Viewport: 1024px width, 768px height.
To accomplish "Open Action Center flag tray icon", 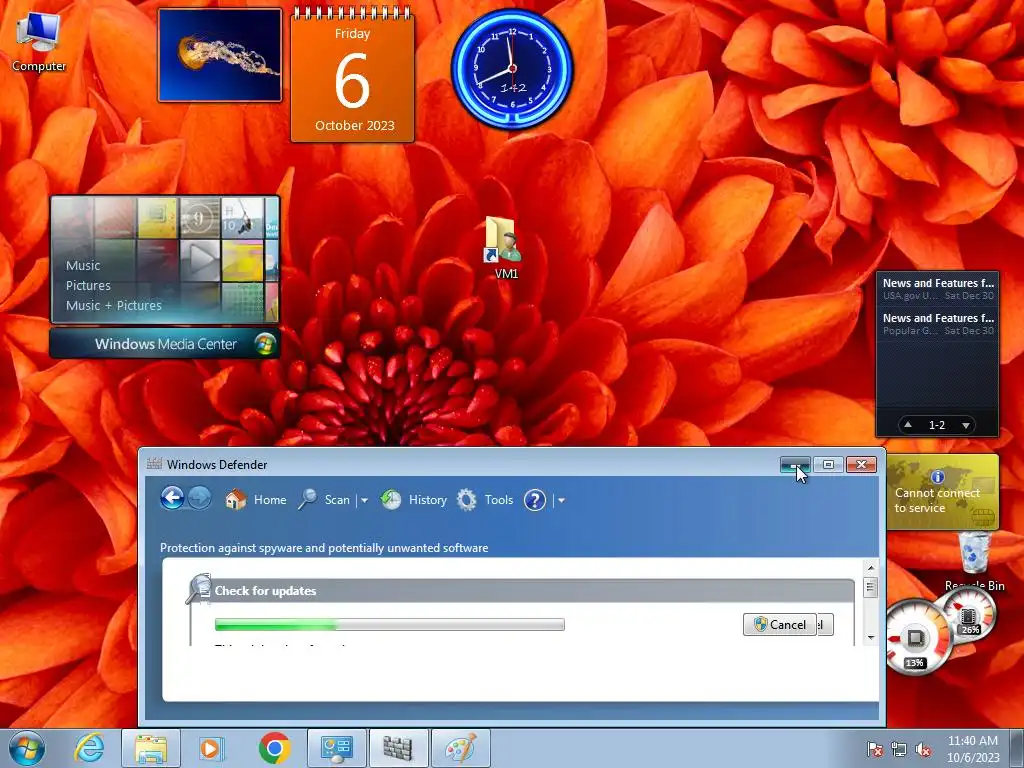I will 874,749.
